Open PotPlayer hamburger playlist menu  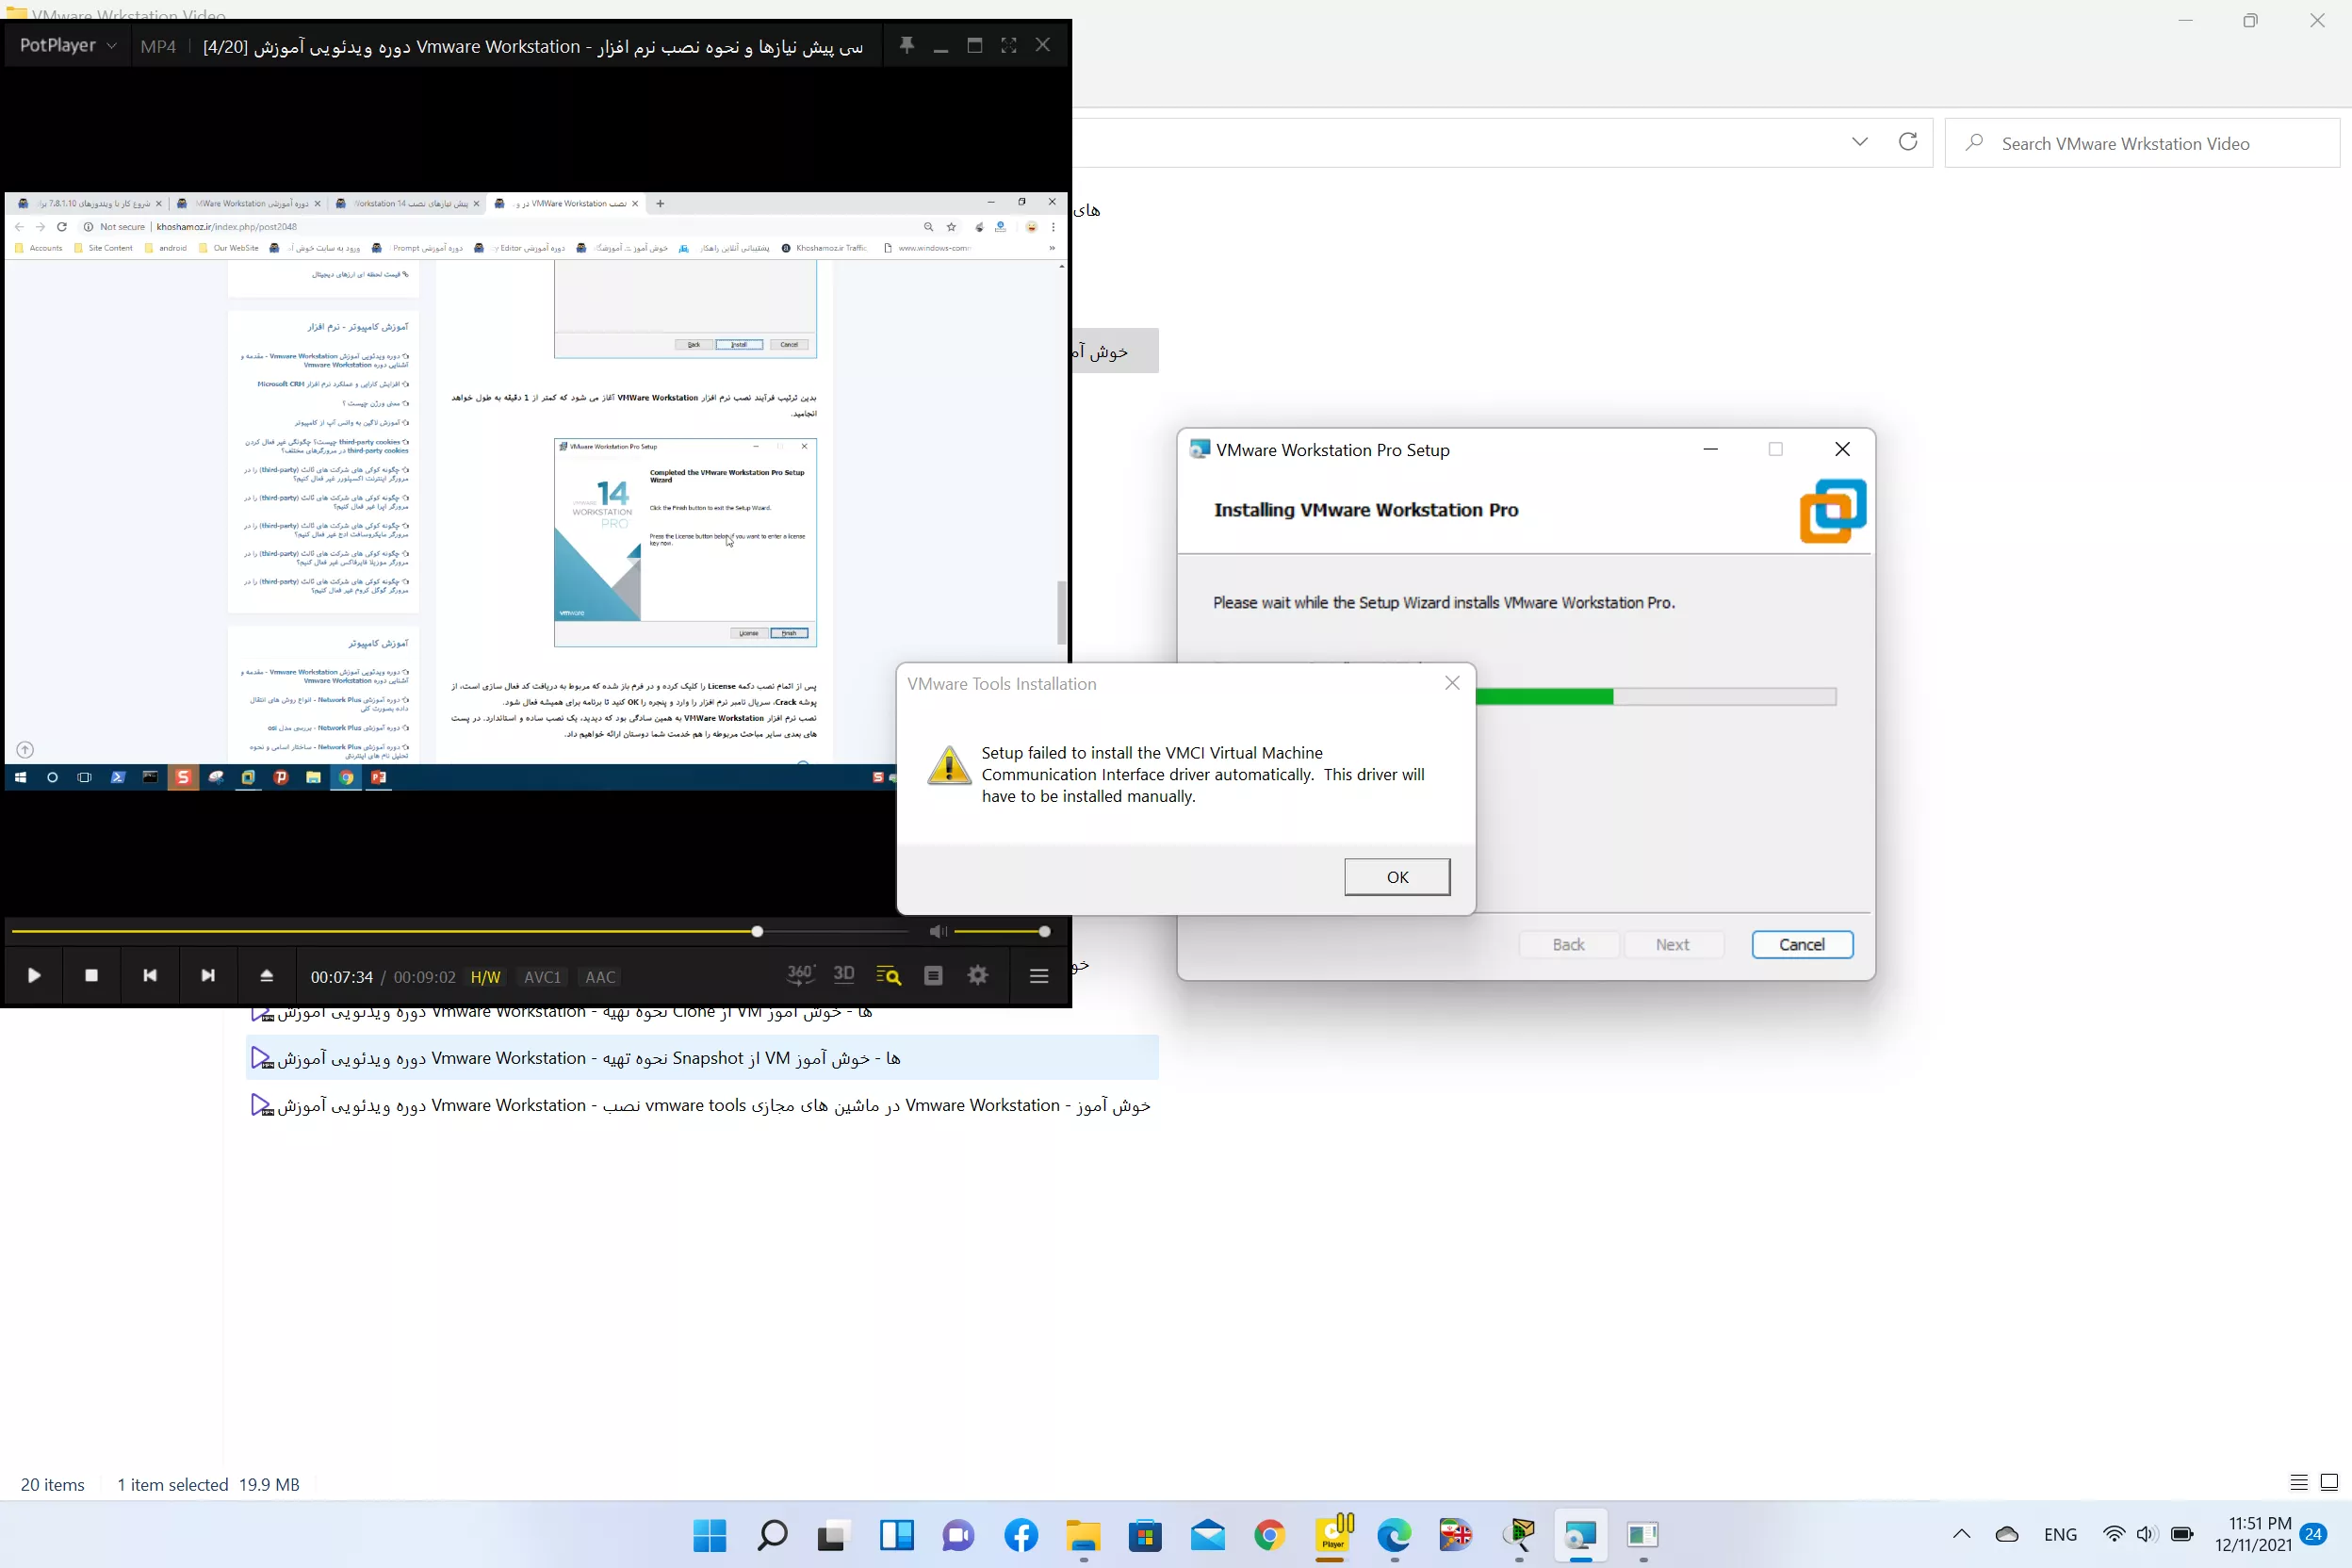1039,976
